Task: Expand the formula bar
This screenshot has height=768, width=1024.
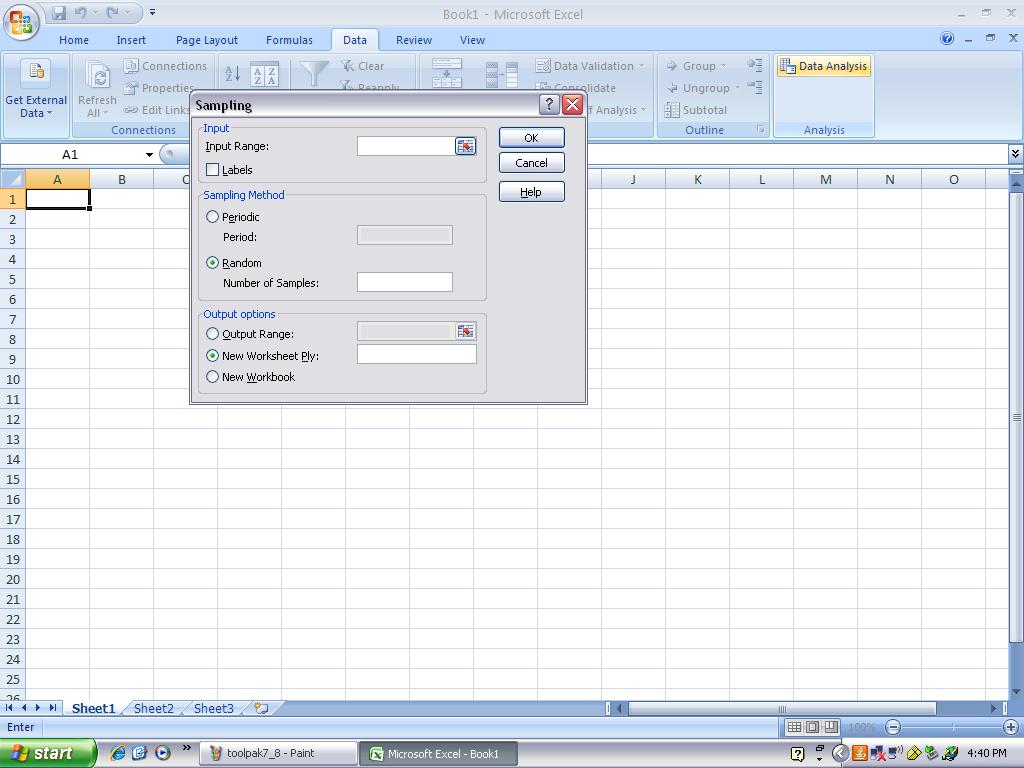Action: click(x=1015, y=154)
